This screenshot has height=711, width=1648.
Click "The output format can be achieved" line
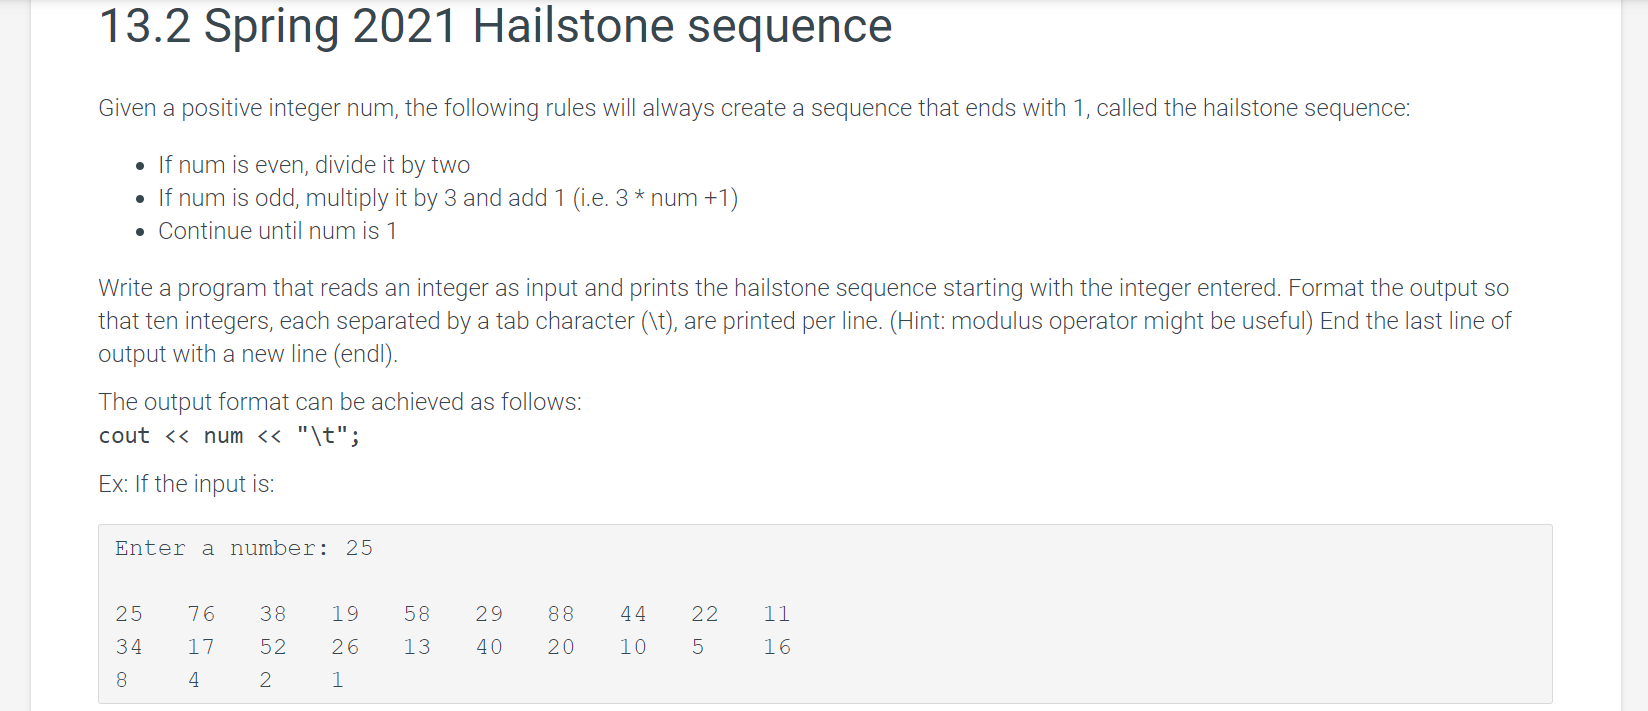(340, 402)
